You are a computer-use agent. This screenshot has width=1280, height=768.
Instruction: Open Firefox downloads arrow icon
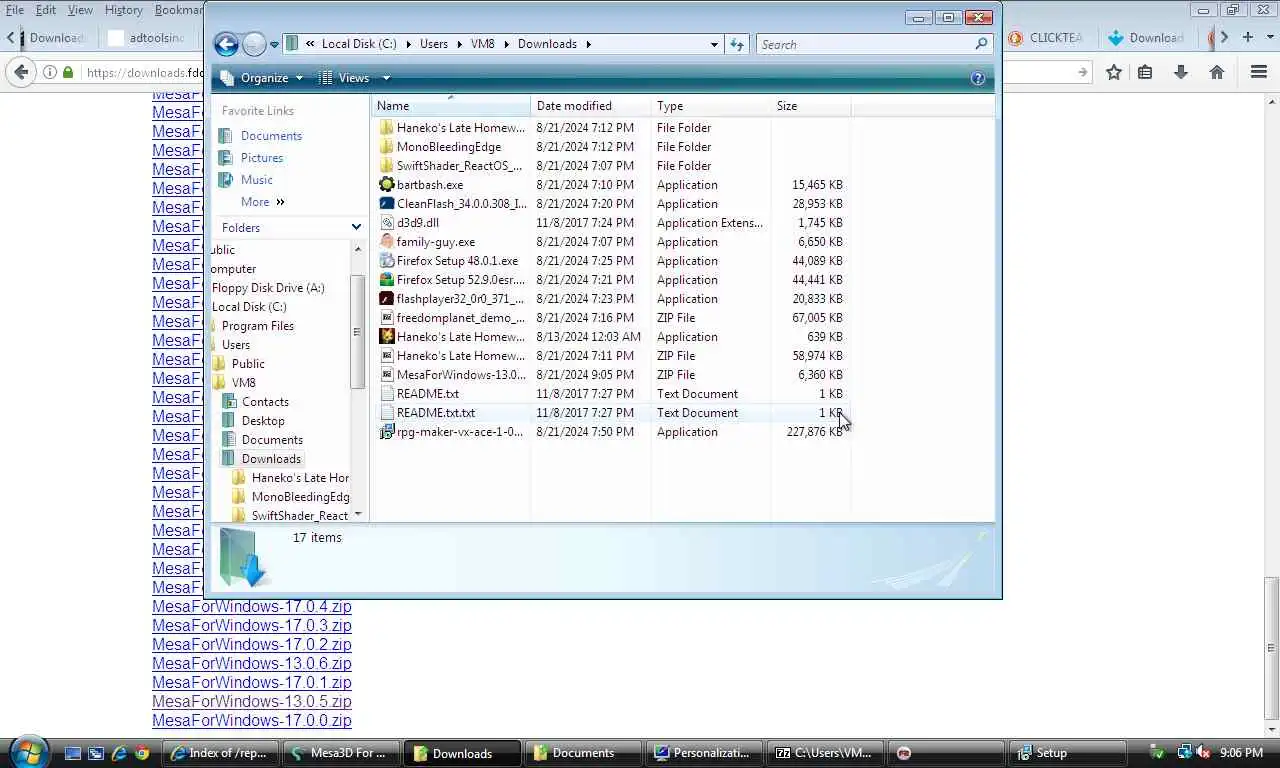tap(1181, 72)
